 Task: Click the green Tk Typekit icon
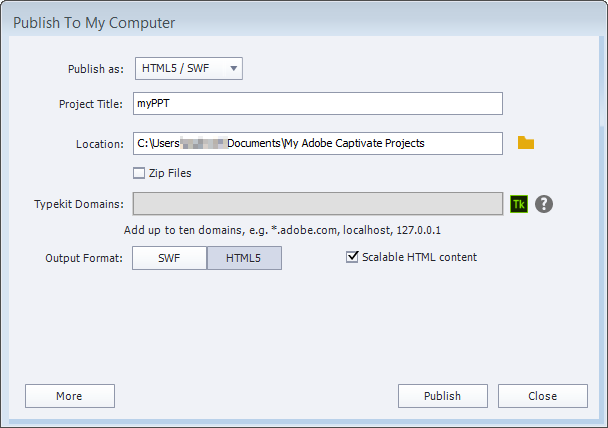click(518, 204)
